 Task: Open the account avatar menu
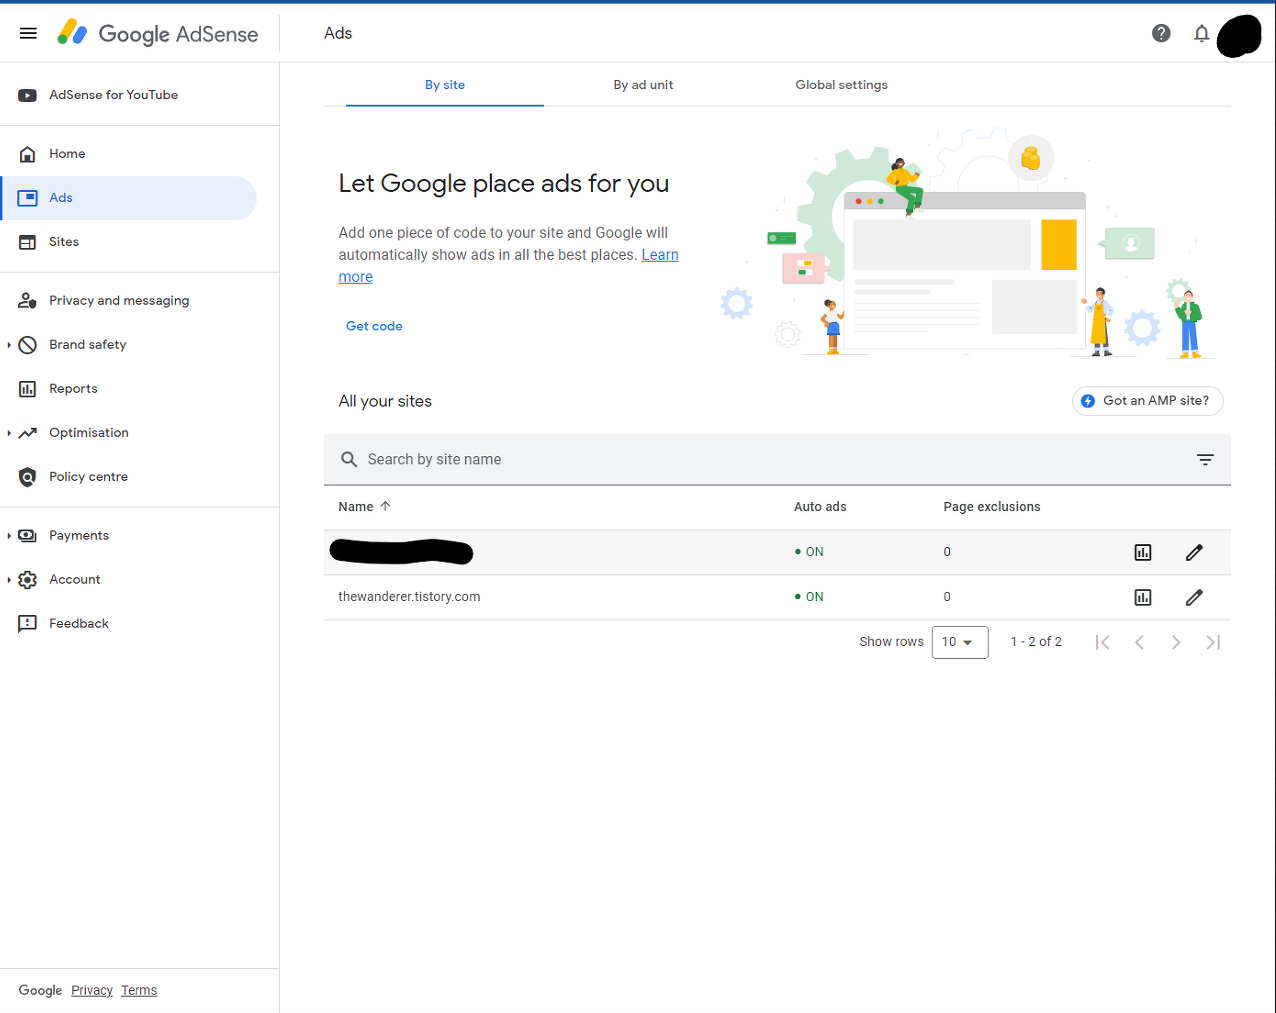[1239, 36]
